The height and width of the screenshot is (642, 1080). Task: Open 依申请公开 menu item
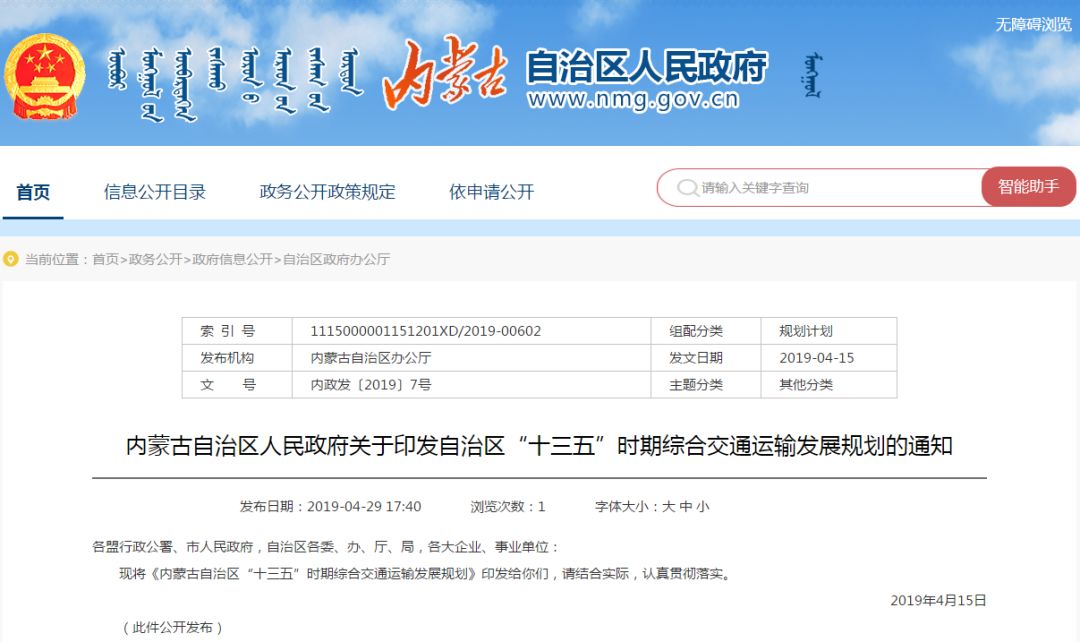(x=492, y=192)
